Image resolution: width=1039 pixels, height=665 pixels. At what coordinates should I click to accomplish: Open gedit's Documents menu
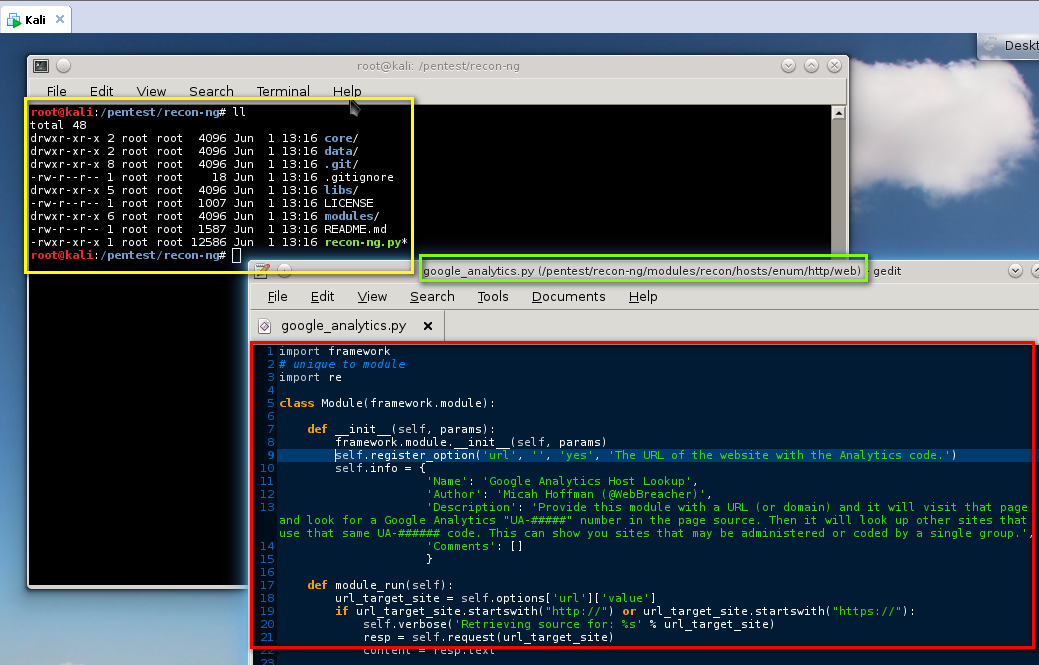coord(569,296)
